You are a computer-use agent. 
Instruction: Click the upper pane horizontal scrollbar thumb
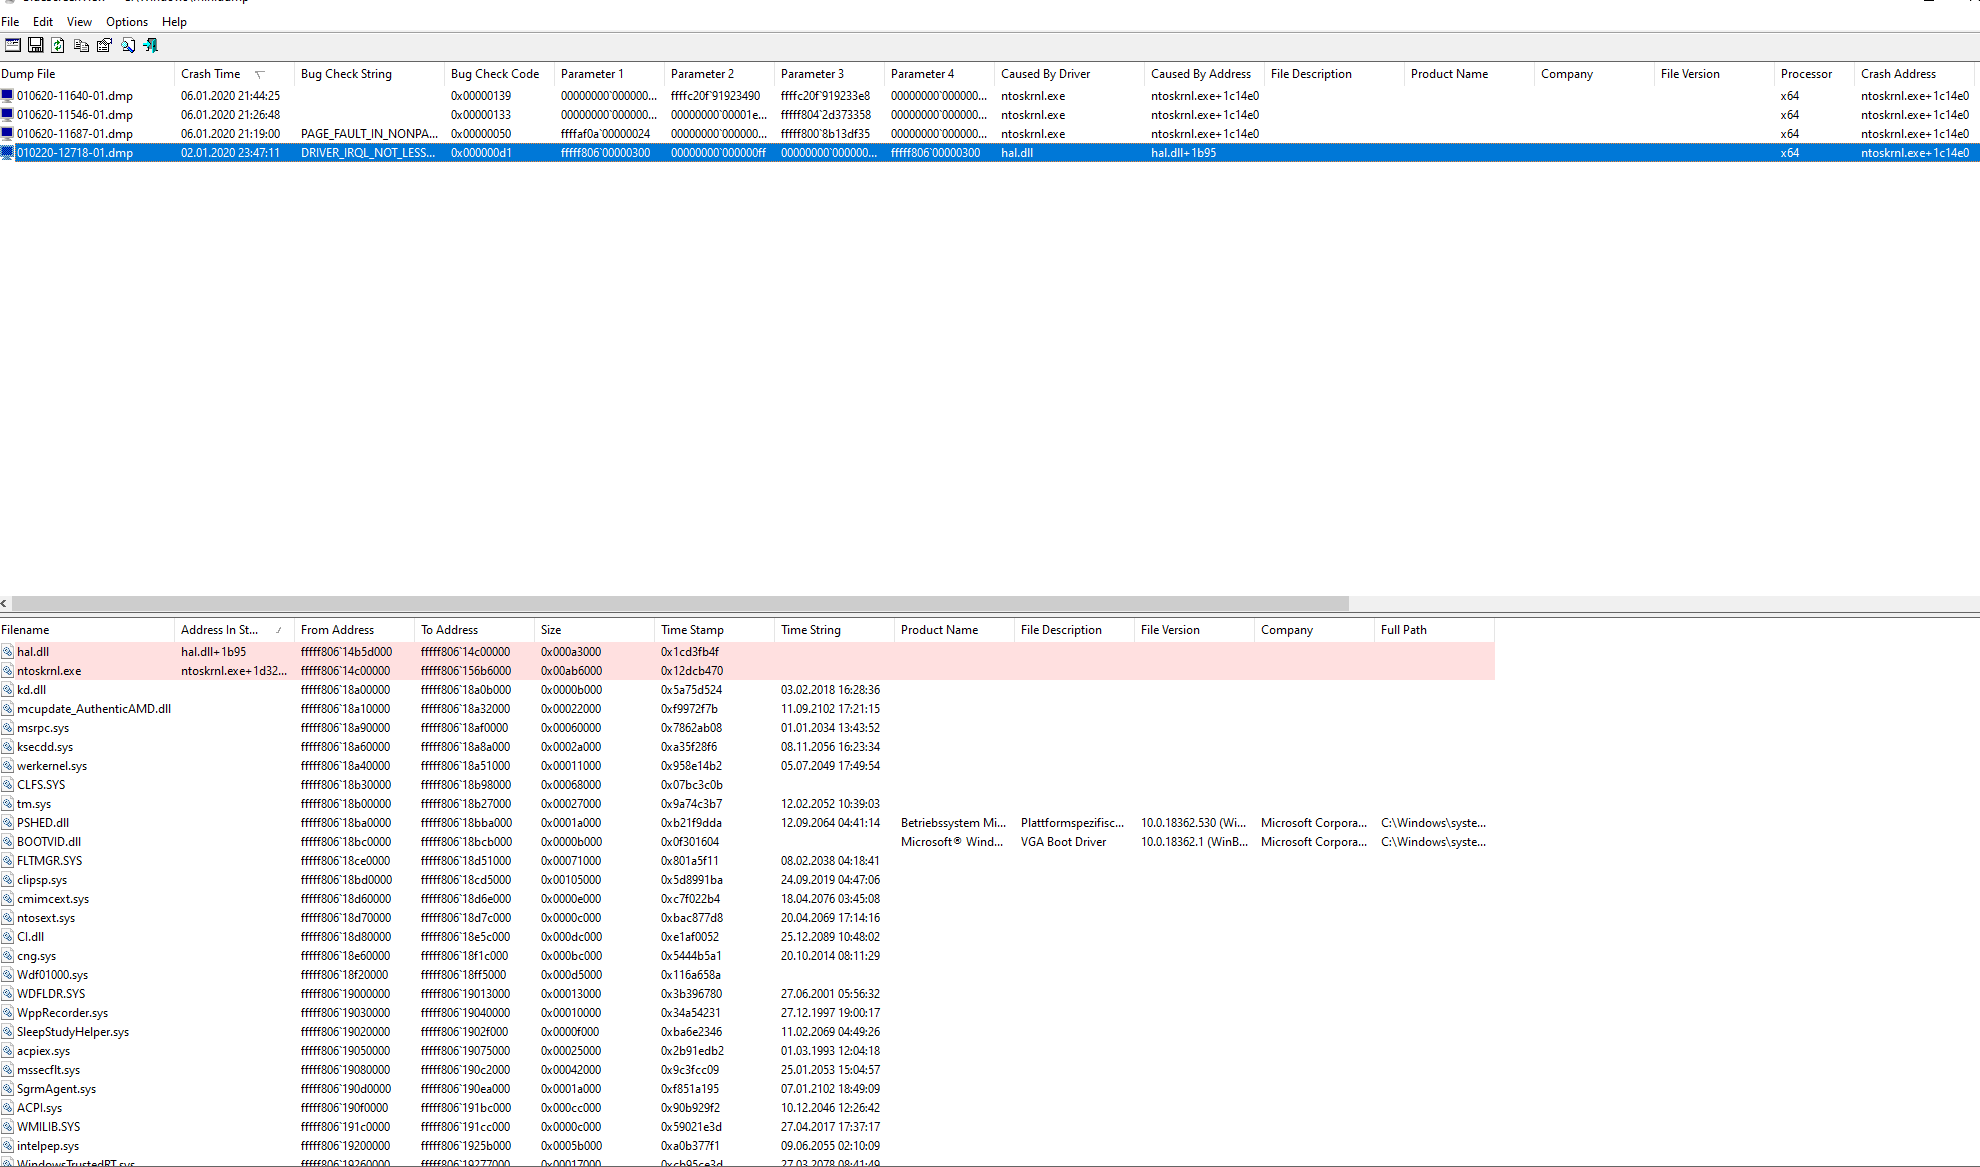tap(680, 603)
